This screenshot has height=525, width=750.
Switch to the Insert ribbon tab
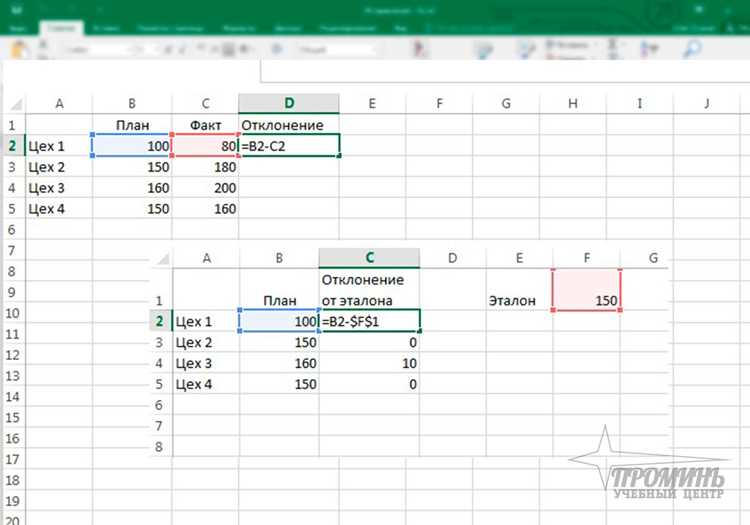(106, 29)
